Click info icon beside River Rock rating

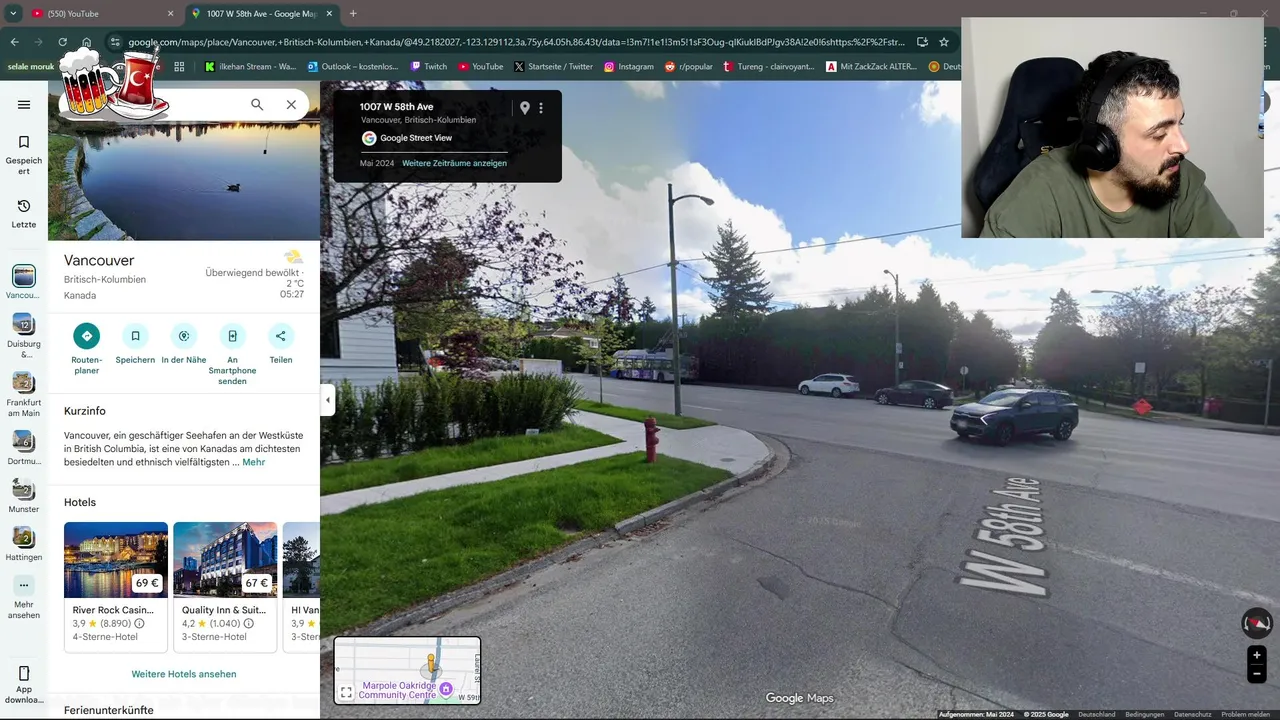[x=139, y=623]
